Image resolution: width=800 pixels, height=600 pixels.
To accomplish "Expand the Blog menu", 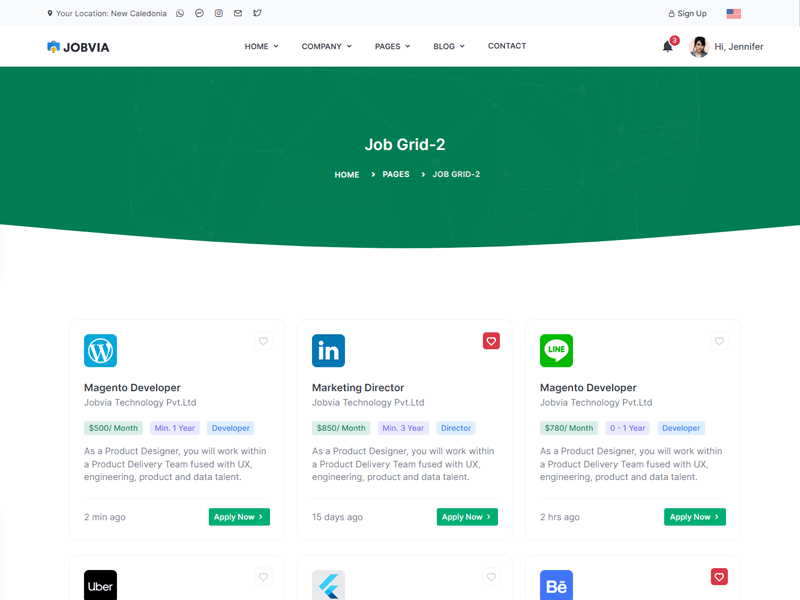I will [x=449, y=46].
